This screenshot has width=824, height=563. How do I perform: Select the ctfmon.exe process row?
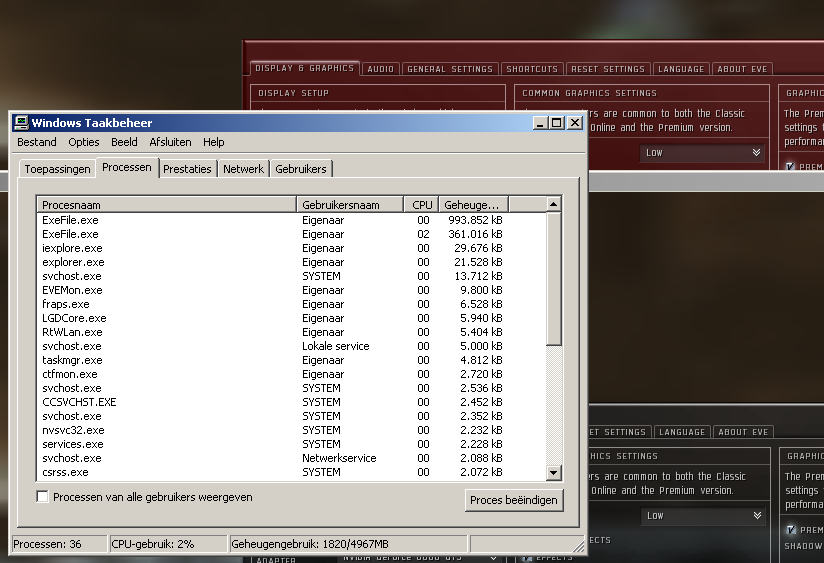[291, 374]
